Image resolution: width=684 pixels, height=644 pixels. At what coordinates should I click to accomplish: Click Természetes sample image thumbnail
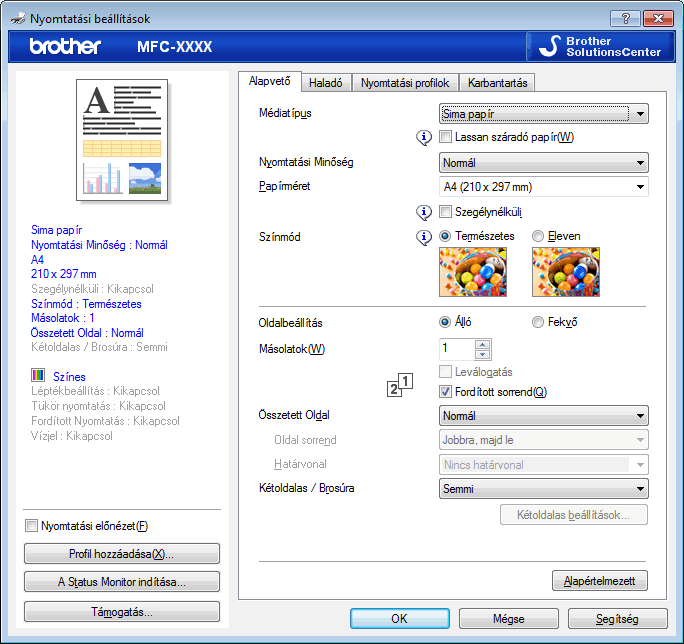pos(473,272)
